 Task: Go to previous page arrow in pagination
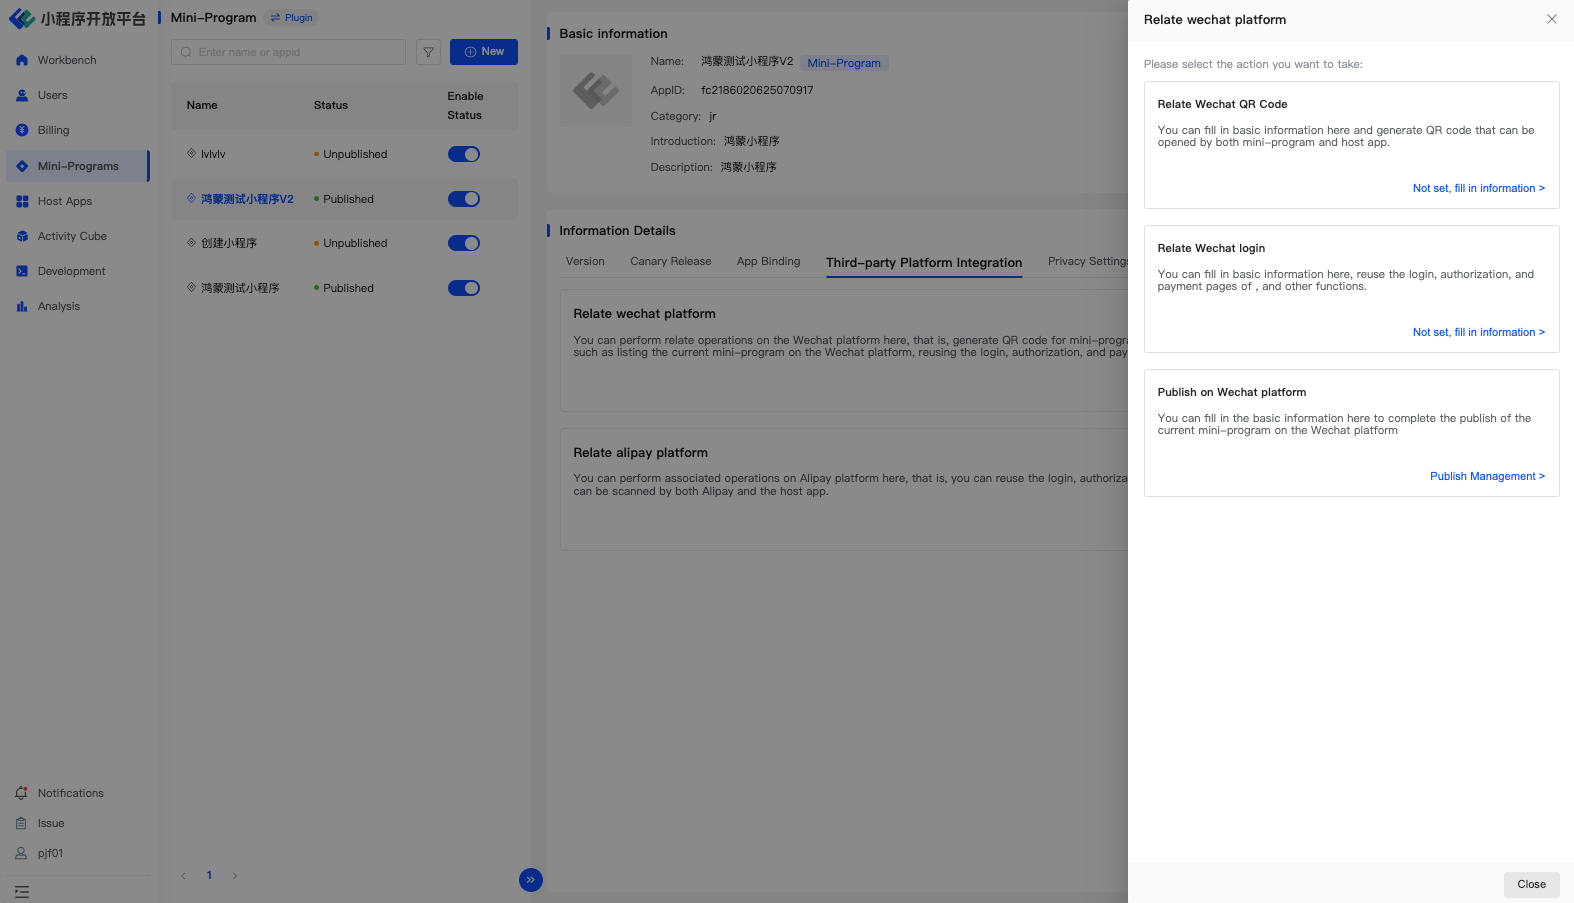[183, 876]
